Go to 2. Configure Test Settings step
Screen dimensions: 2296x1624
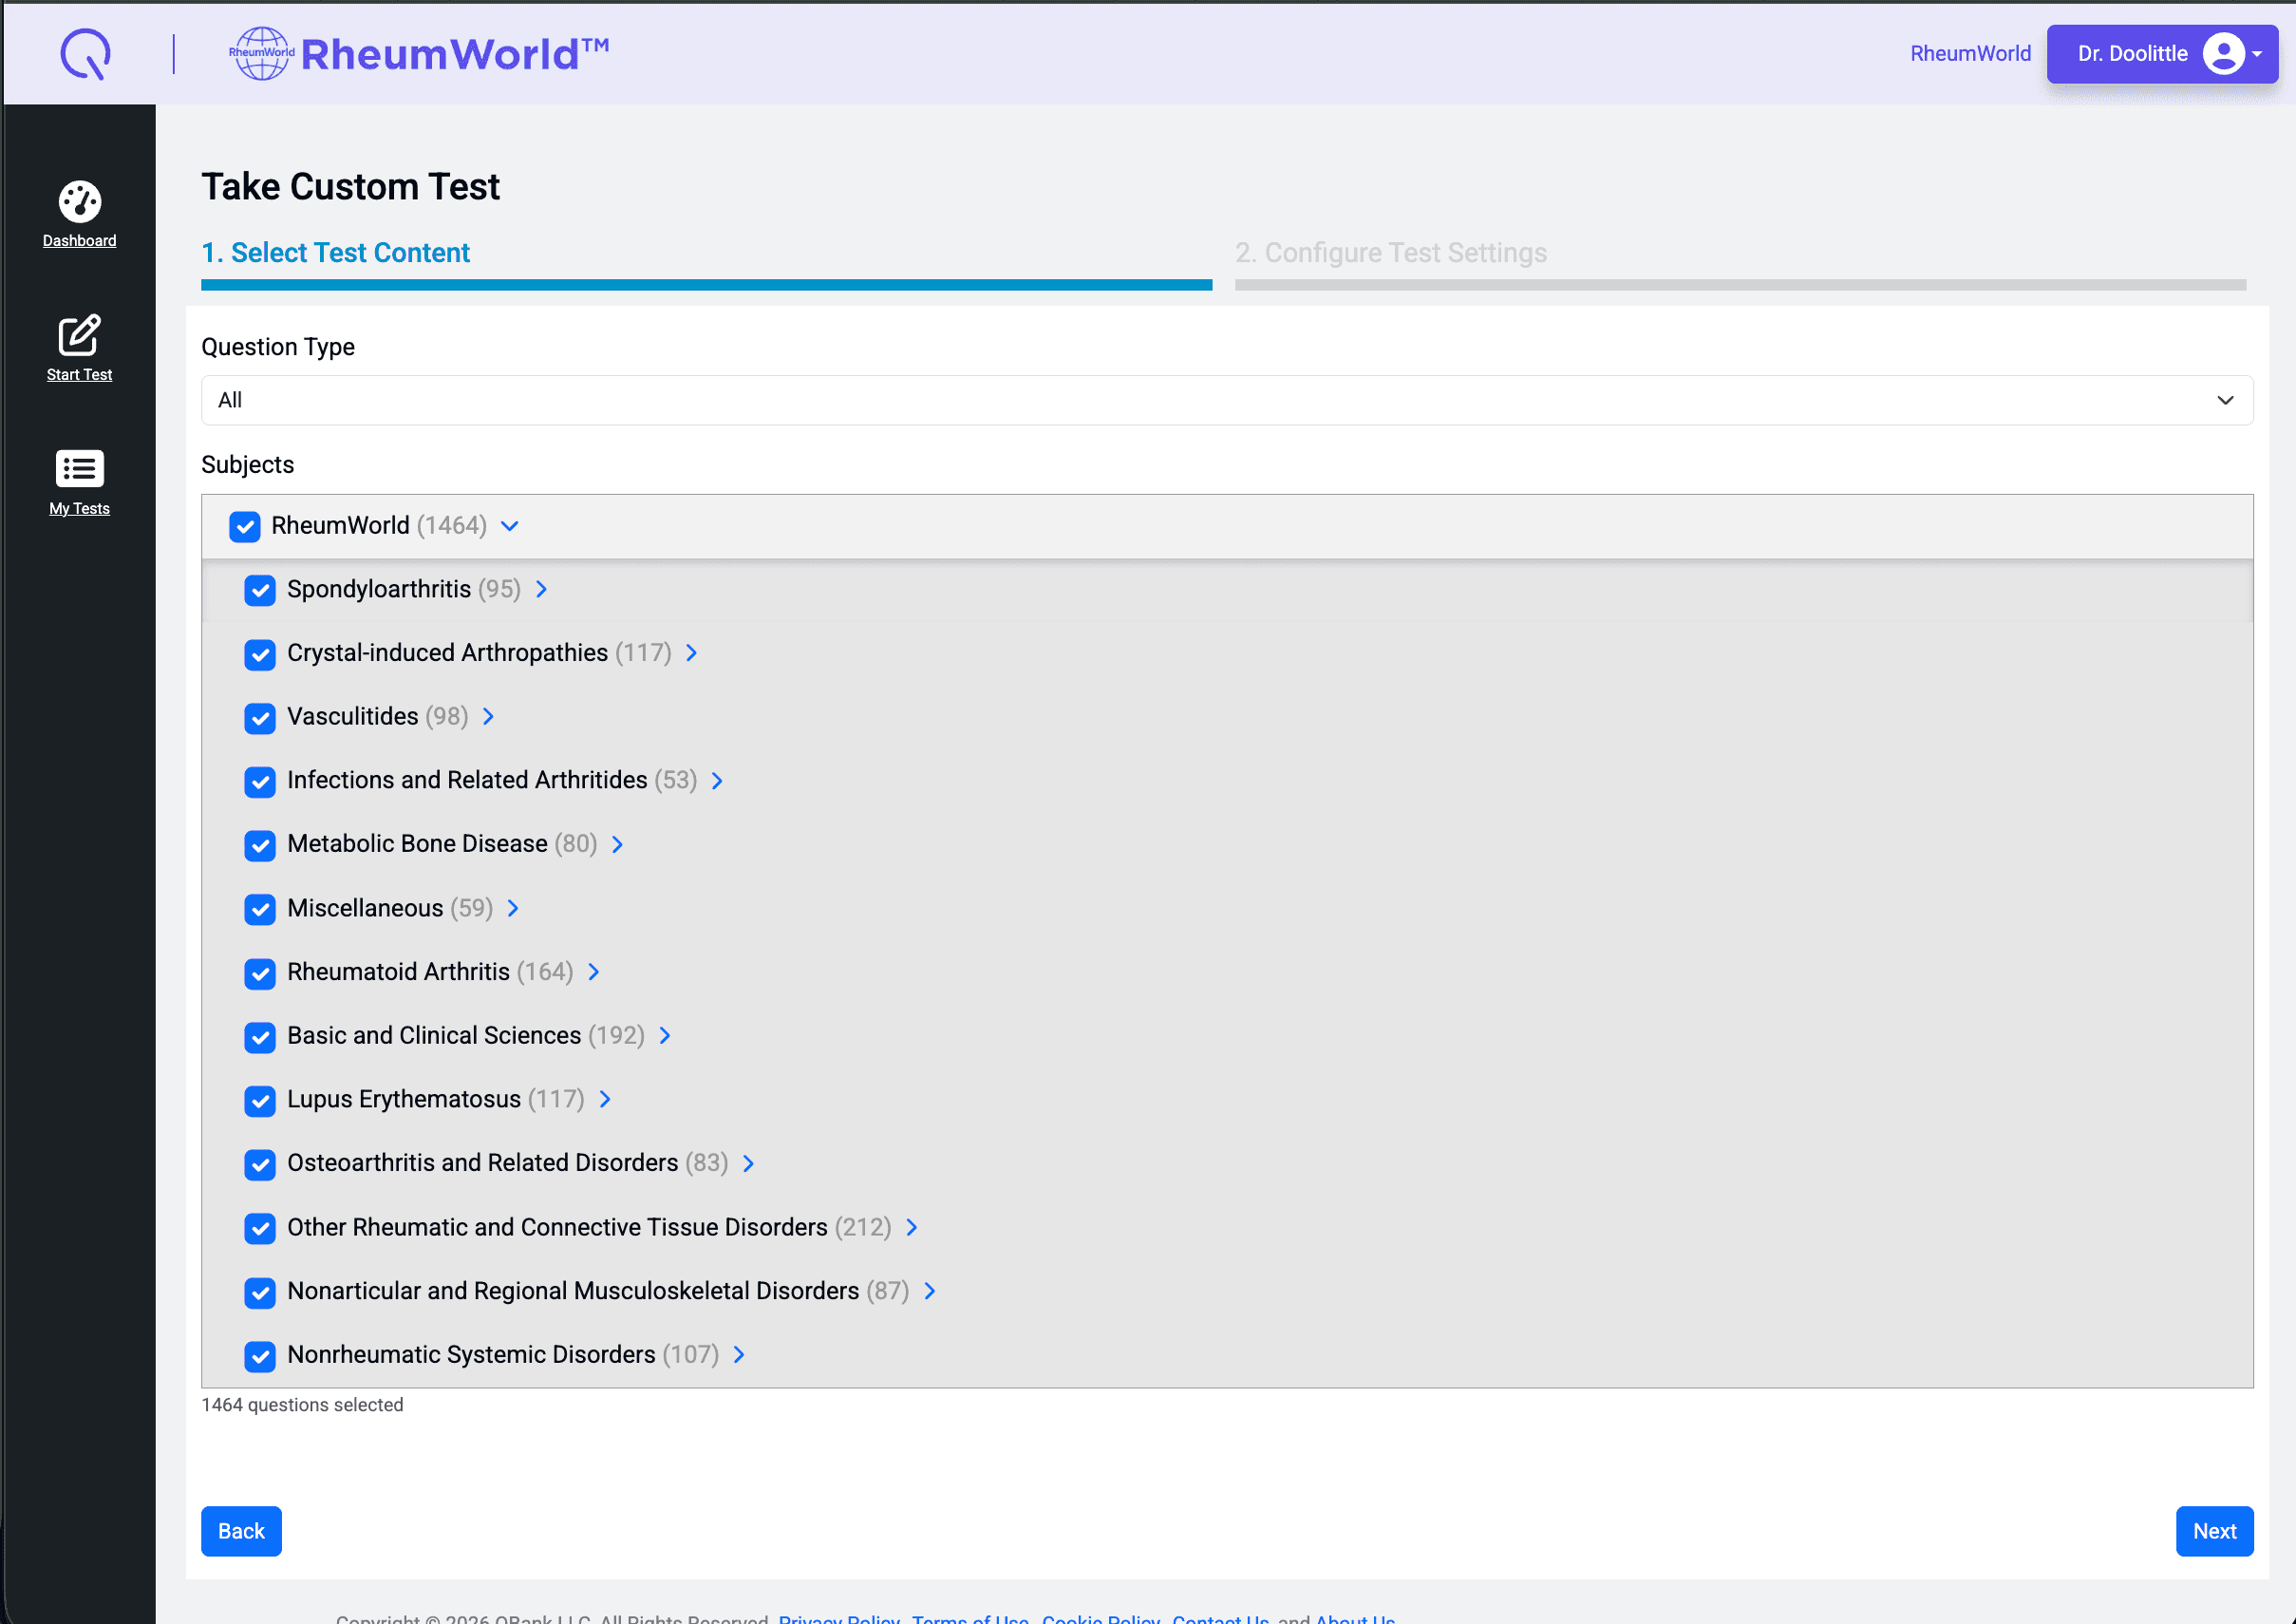coord(1390,253)
